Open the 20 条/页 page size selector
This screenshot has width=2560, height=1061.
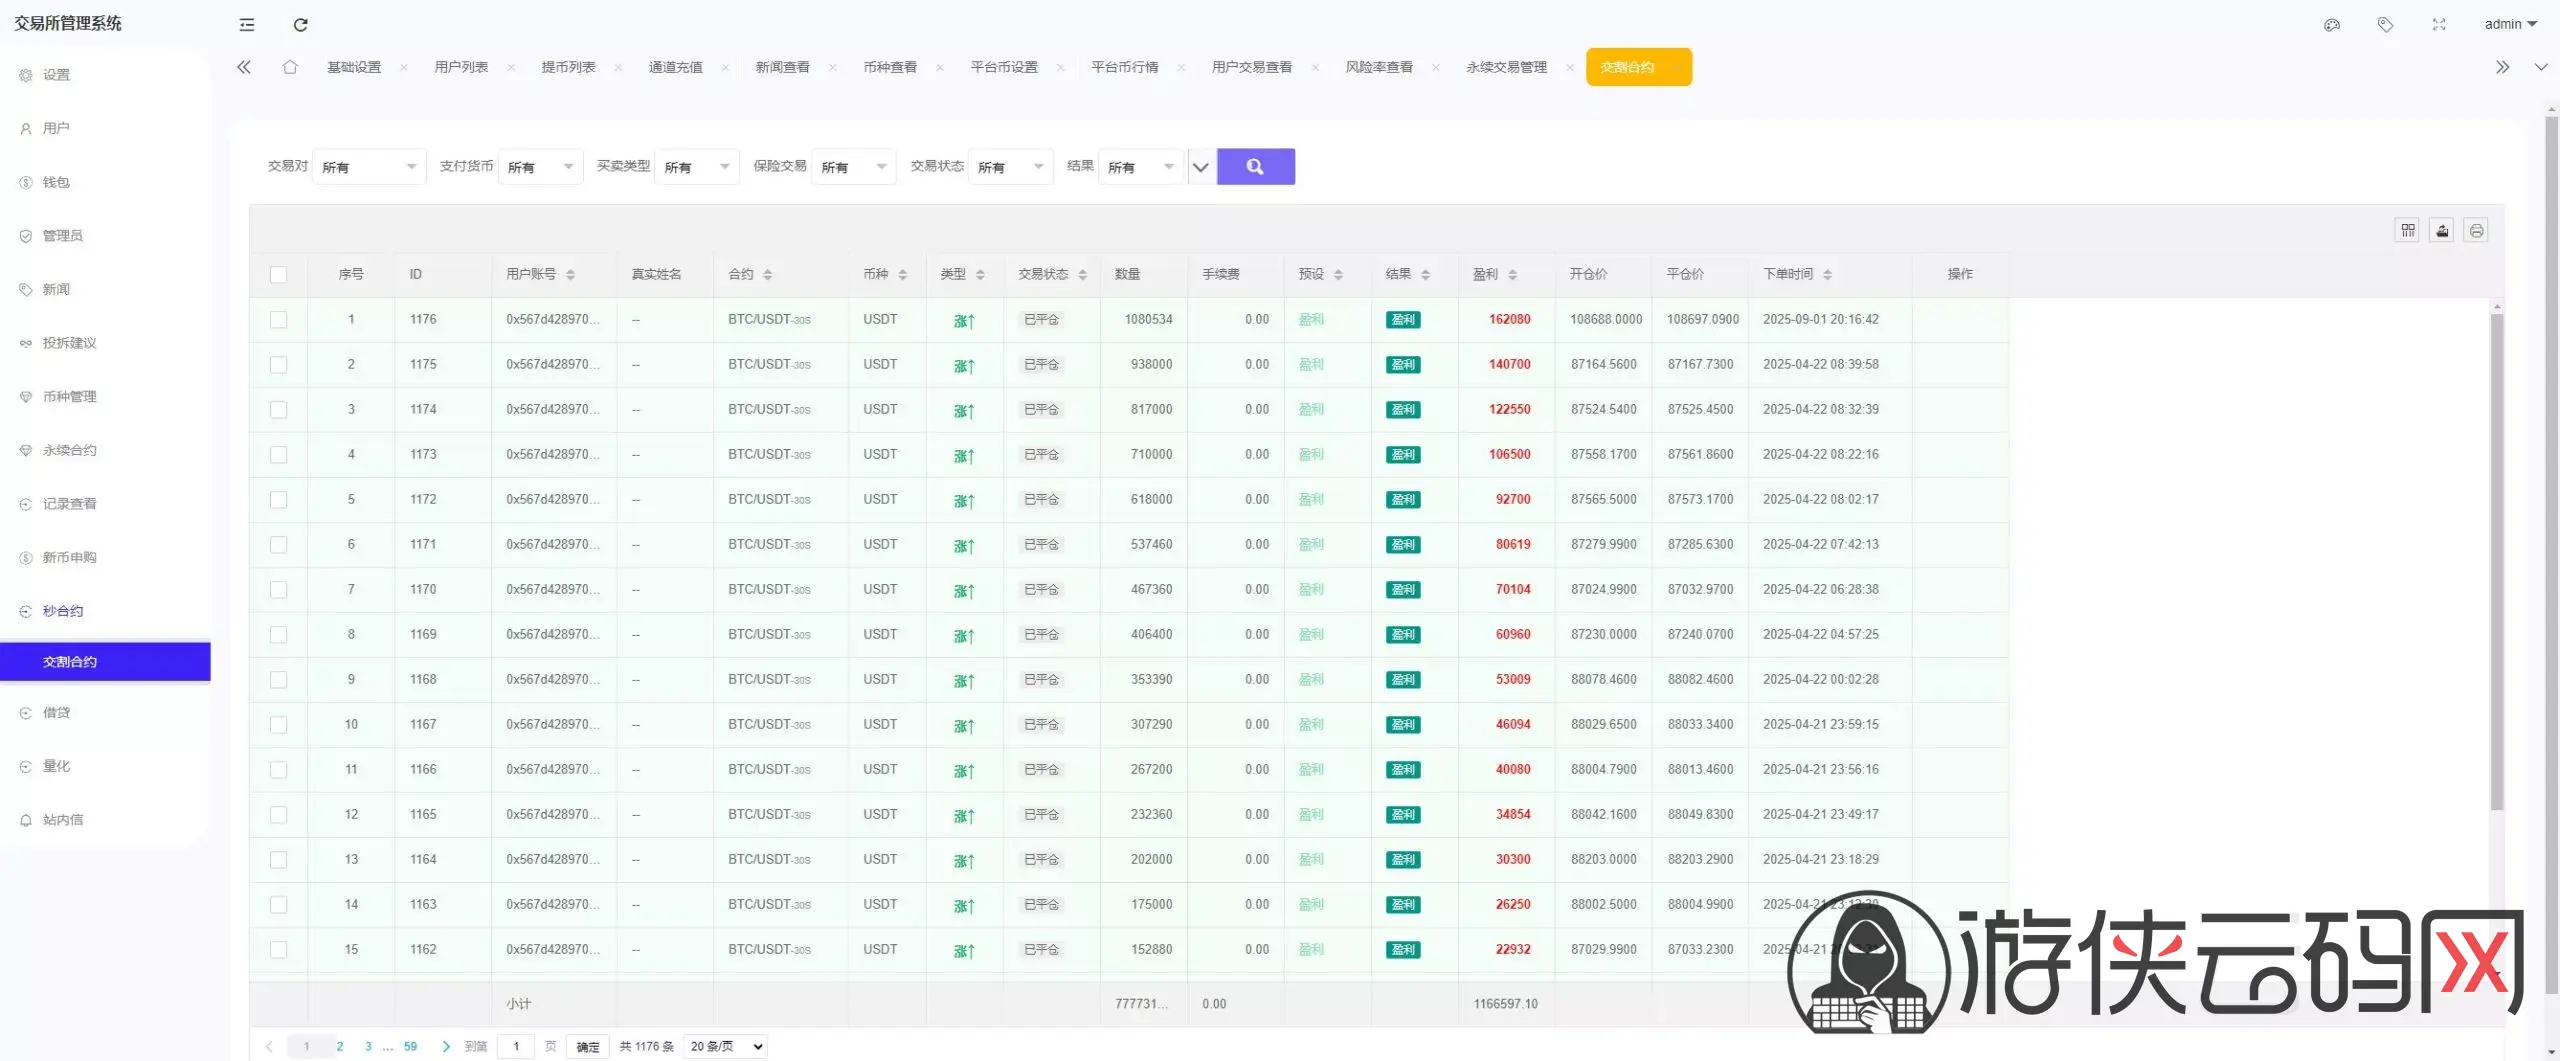coord(726,1046)
